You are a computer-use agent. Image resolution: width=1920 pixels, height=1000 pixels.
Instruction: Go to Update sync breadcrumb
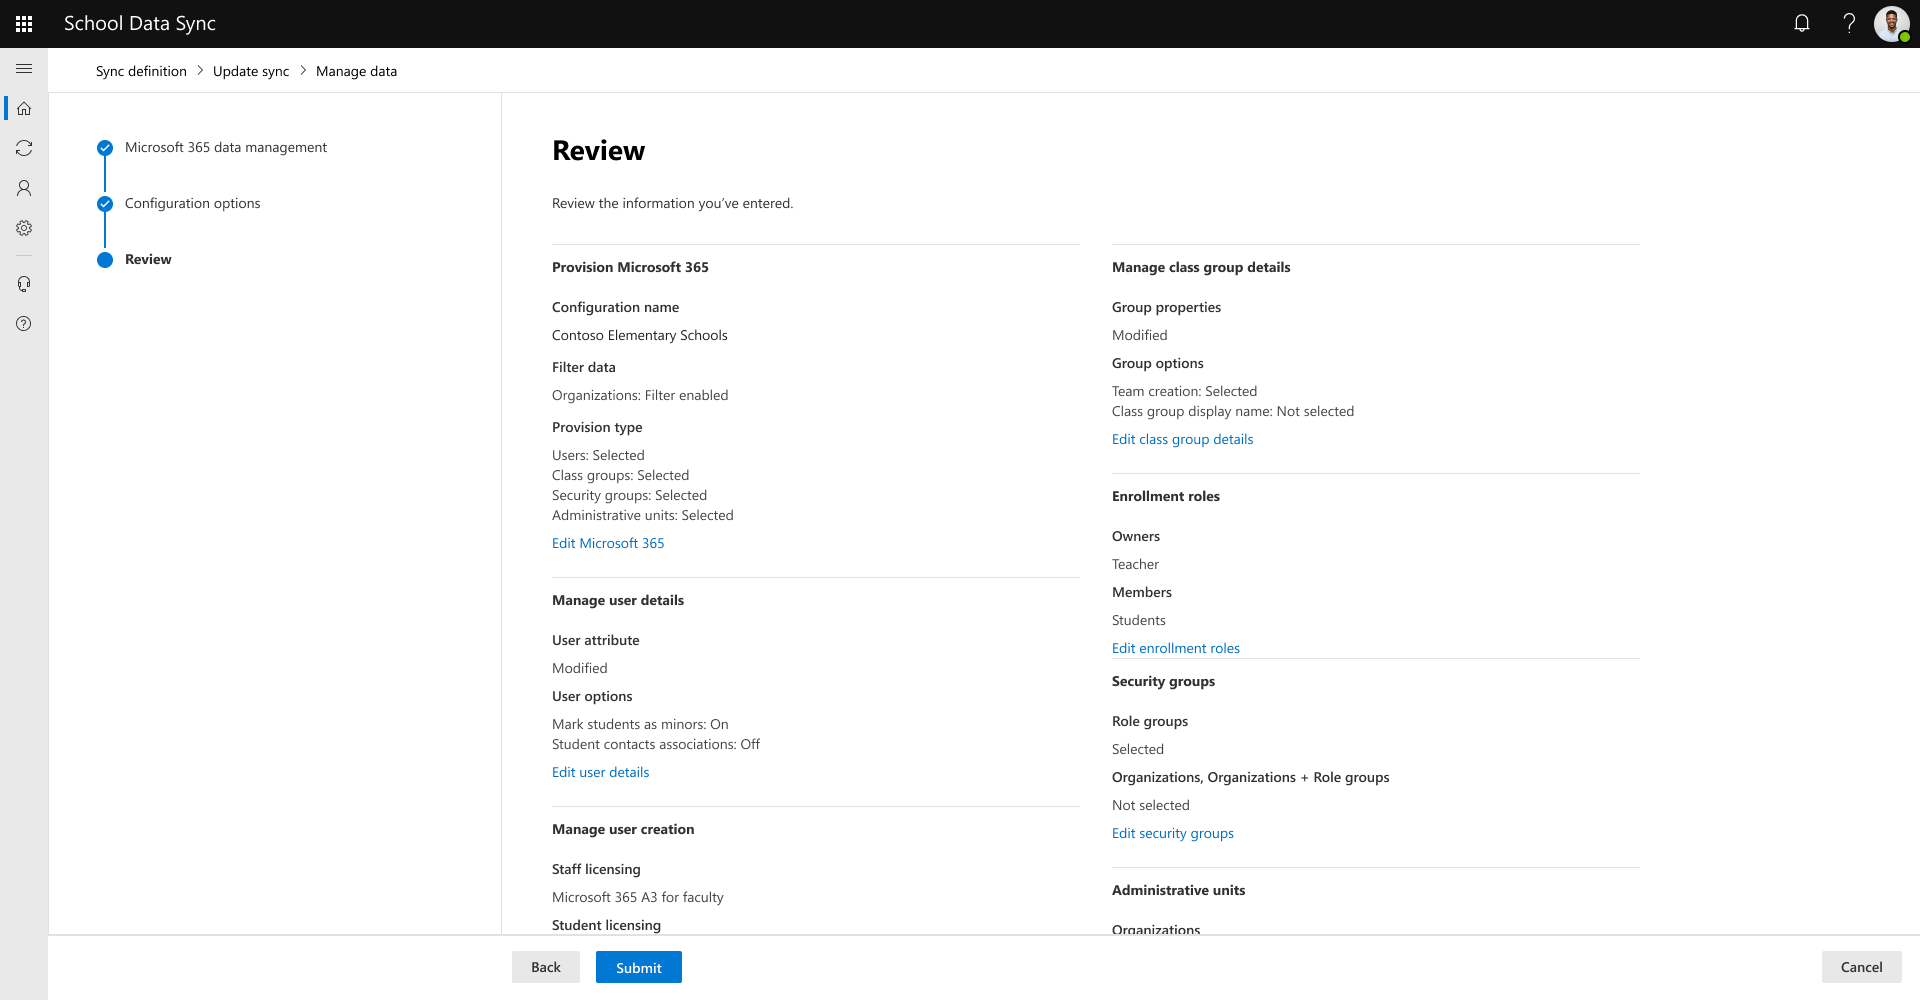pyautogui.click(x=251, y=71)
